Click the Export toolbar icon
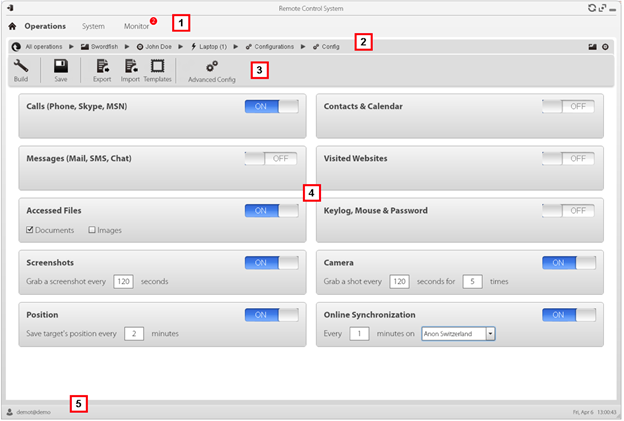The image size is (624, 421). pos(102,66)
